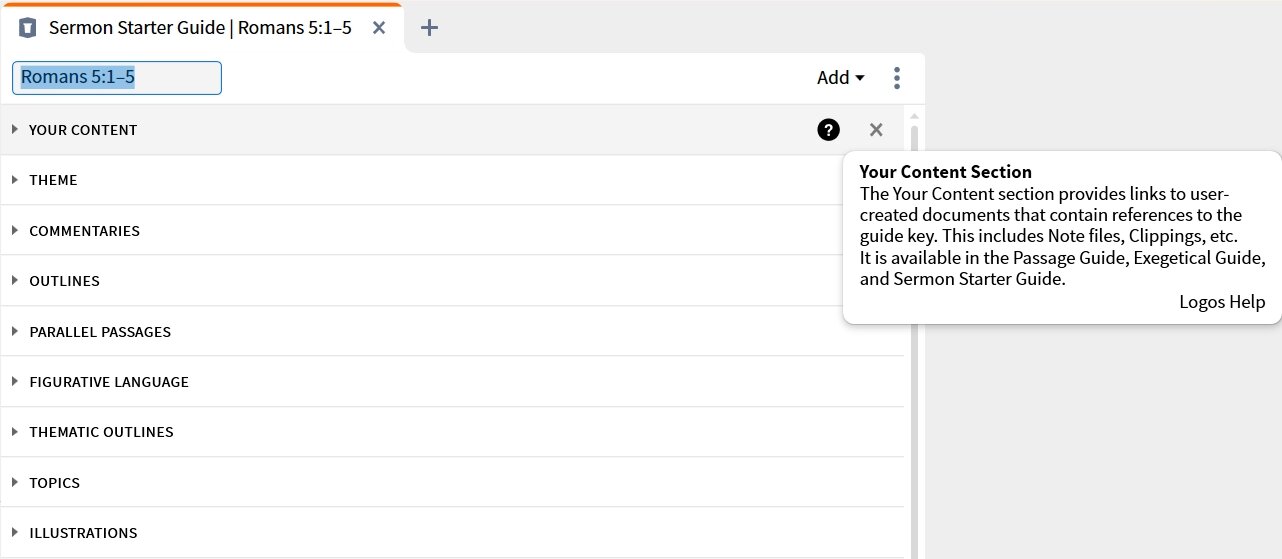The width and height of the screenshot is (1282, 559).
Task: Select the Sermon Starter Guide tab title
Action: [x=200, y=28]
